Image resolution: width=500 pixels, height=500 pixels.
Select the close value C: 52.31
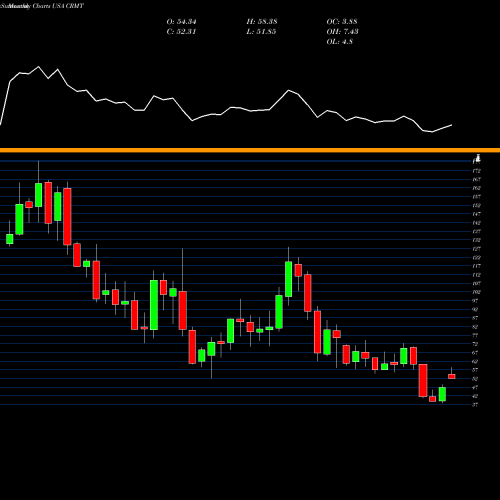[181, 32]
